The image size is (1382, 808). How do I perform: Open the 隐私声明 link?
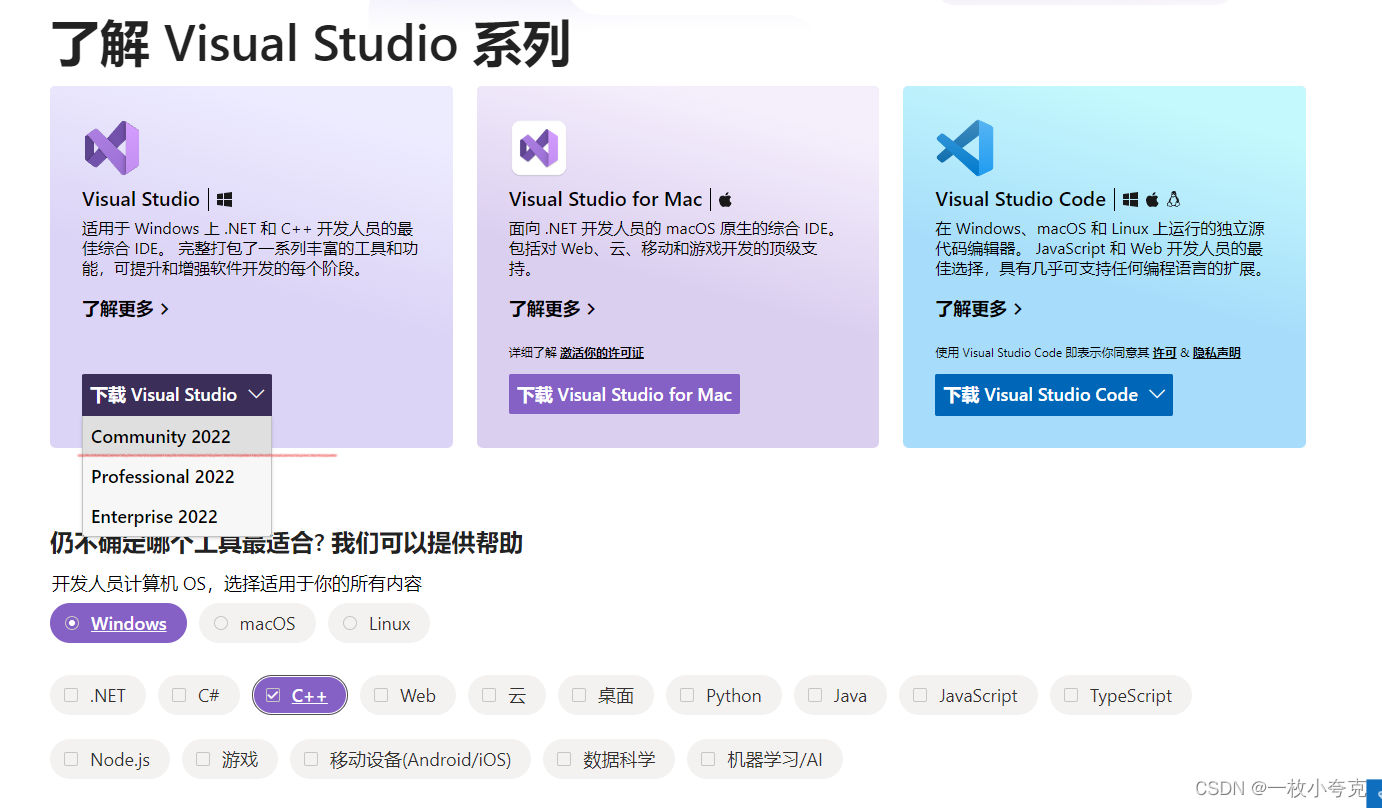pos(1216,352)
